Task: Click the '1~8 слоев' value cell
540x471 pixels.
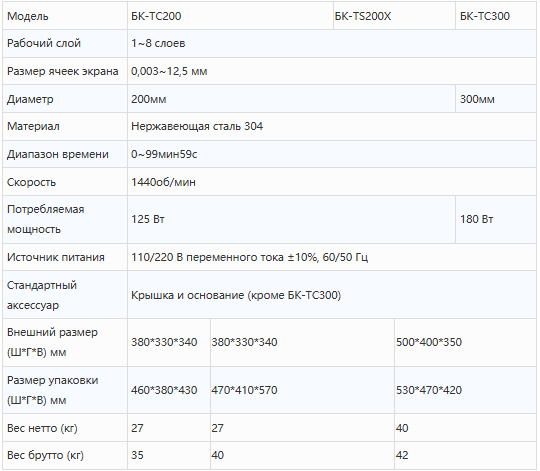Action: pos(332,43)
